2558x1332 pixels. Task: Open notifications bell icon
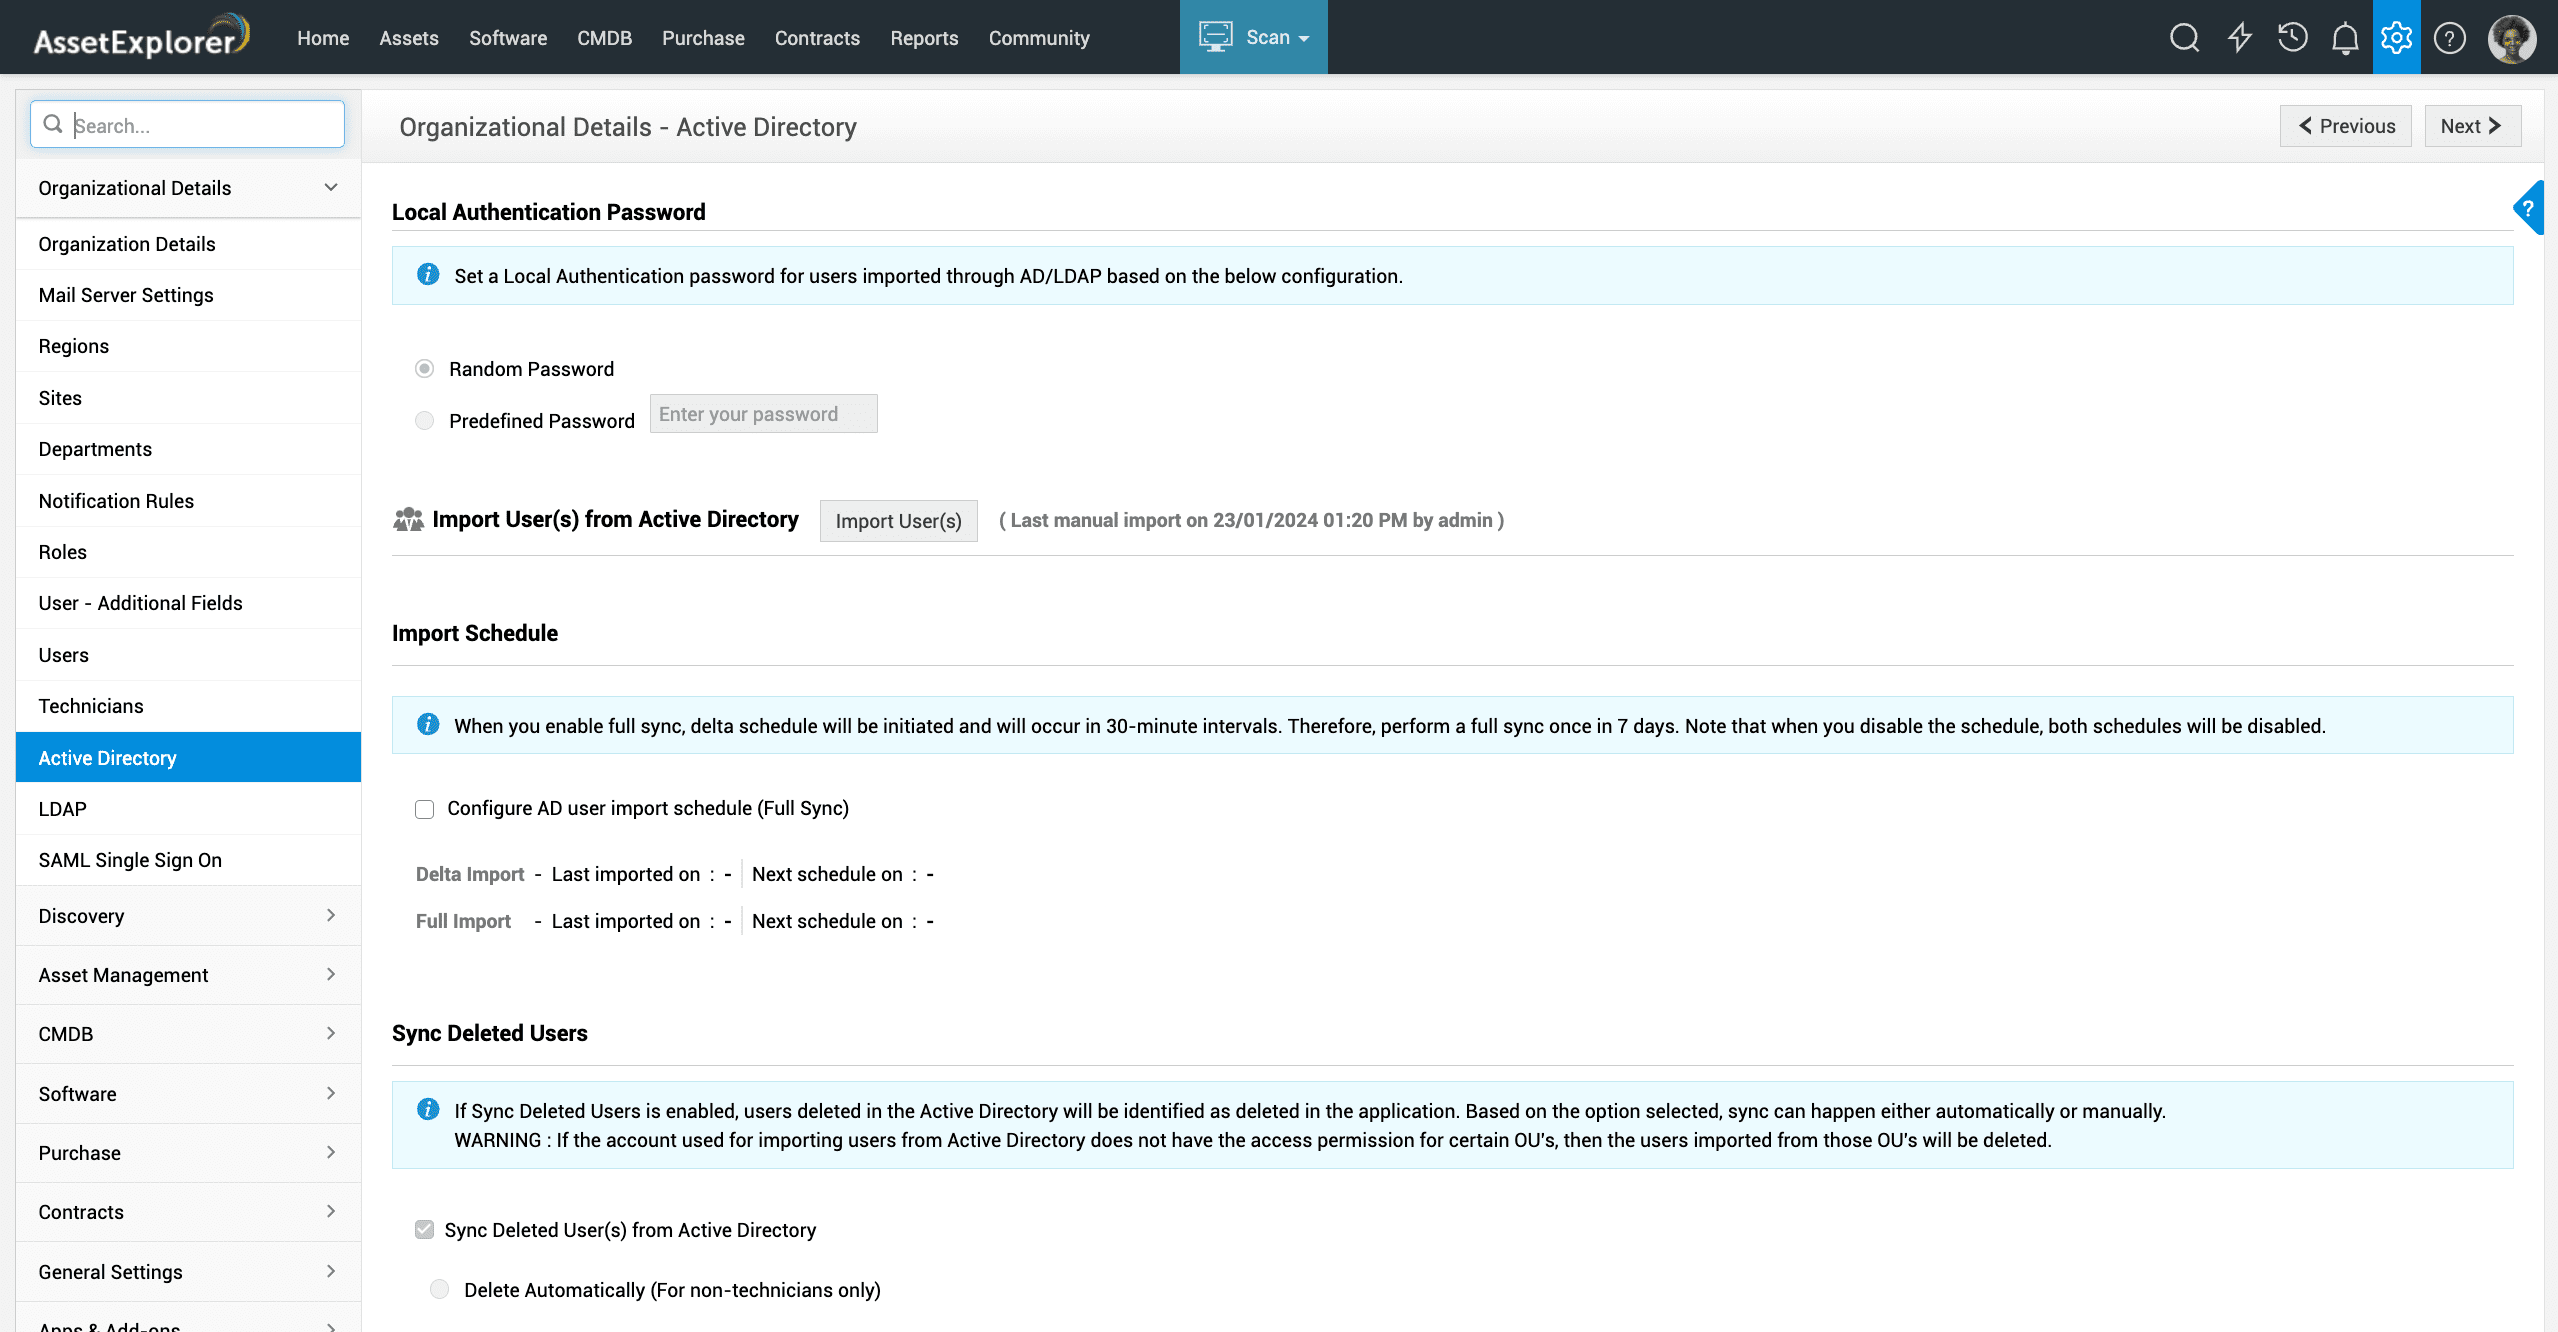(2345, 38)
